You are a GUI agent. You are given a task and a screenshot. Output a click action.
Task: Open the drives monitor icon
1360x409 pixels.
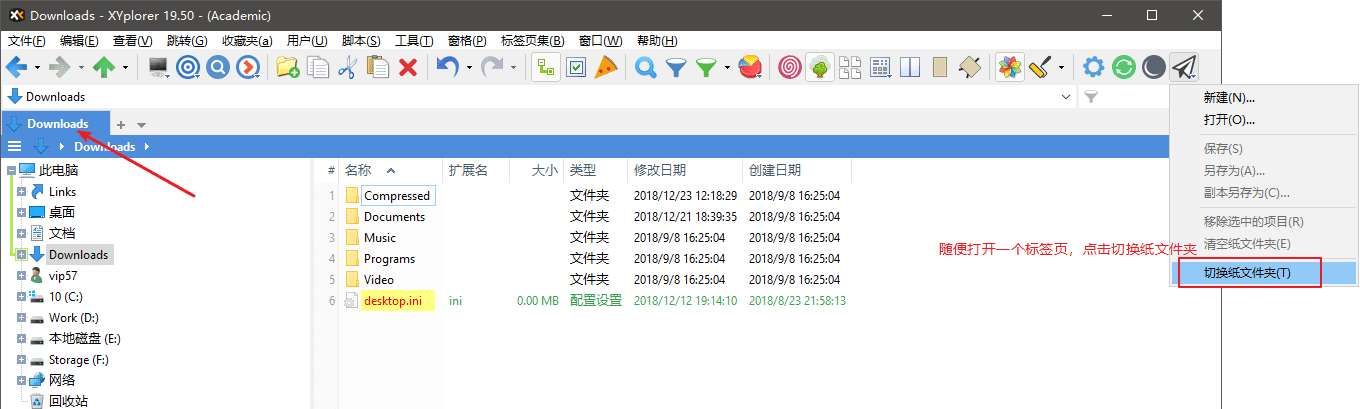(158, 67)
